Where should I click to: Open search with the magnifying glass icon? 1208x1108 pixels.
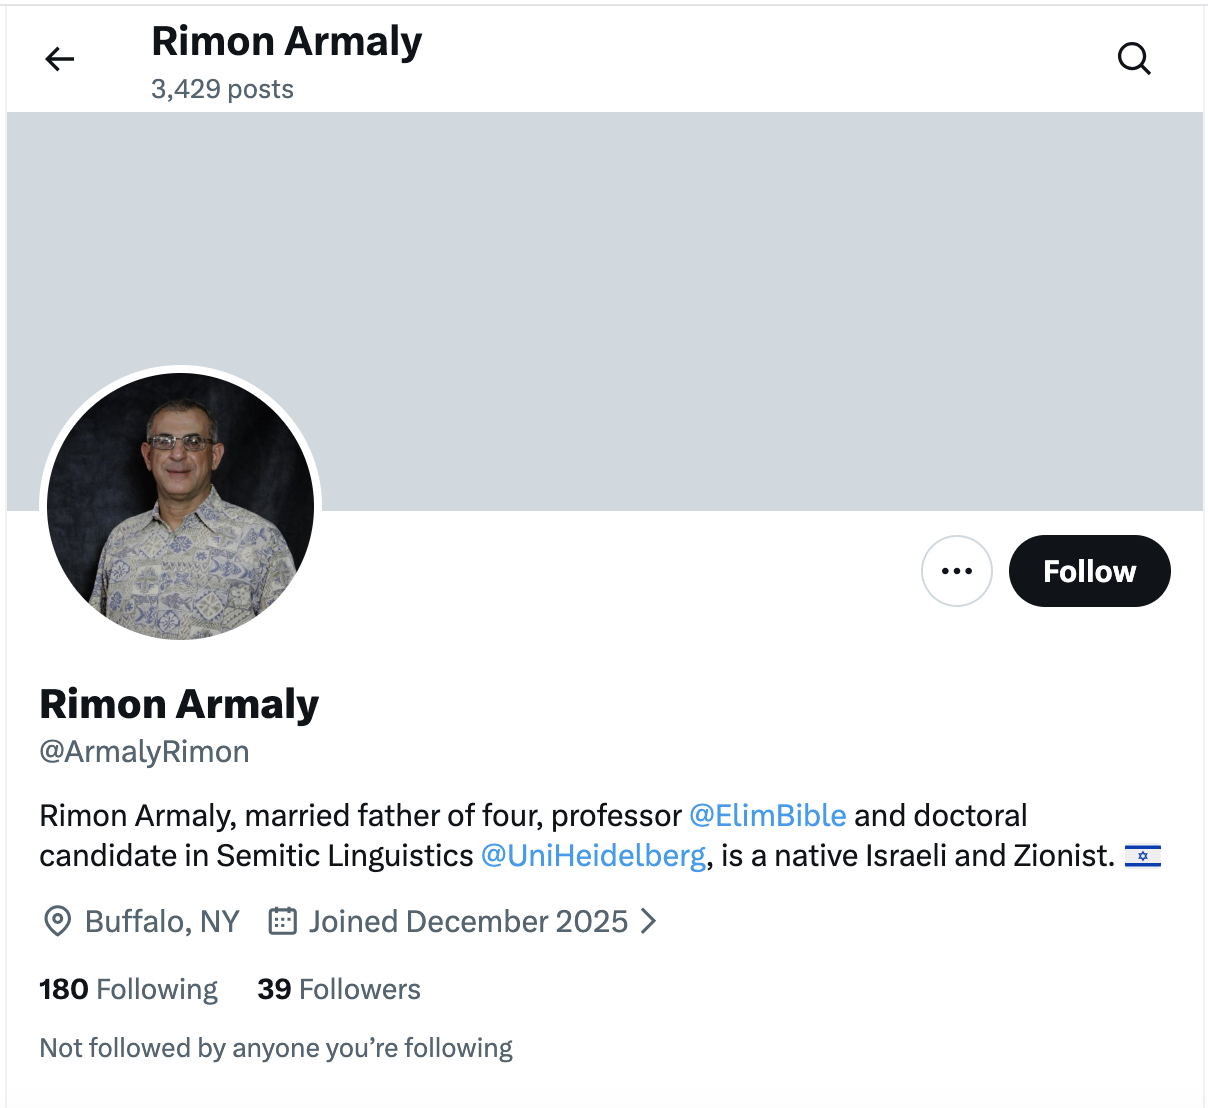pos(1134,59)
